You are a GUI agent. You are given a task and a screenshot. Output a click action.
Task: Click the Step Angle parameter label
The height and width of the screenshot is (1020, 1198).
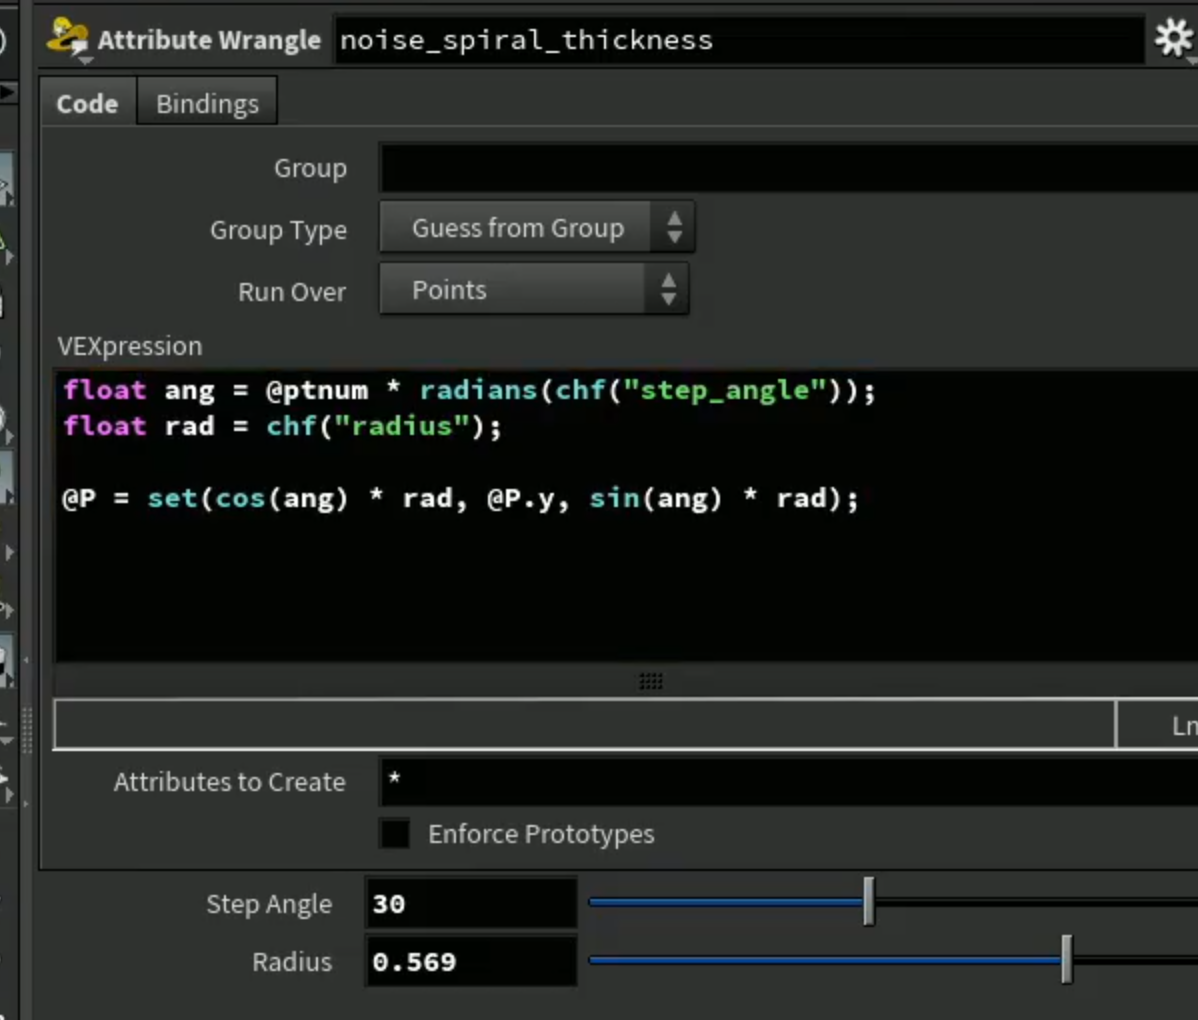pos(269,904)
